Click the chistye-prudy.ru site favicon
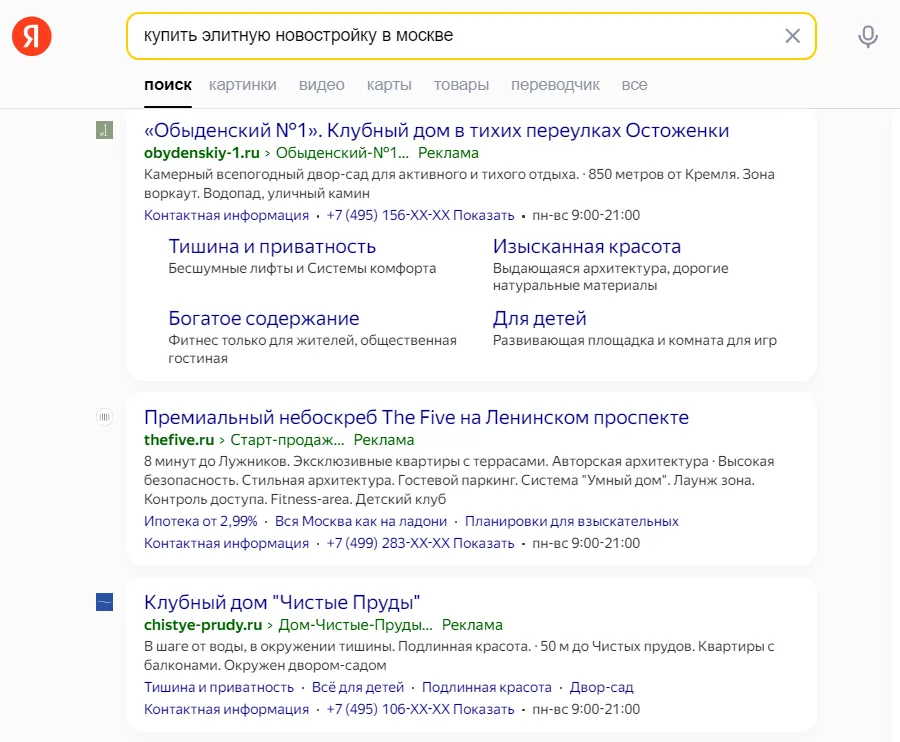The image size is (900, 742). point(104,602)
